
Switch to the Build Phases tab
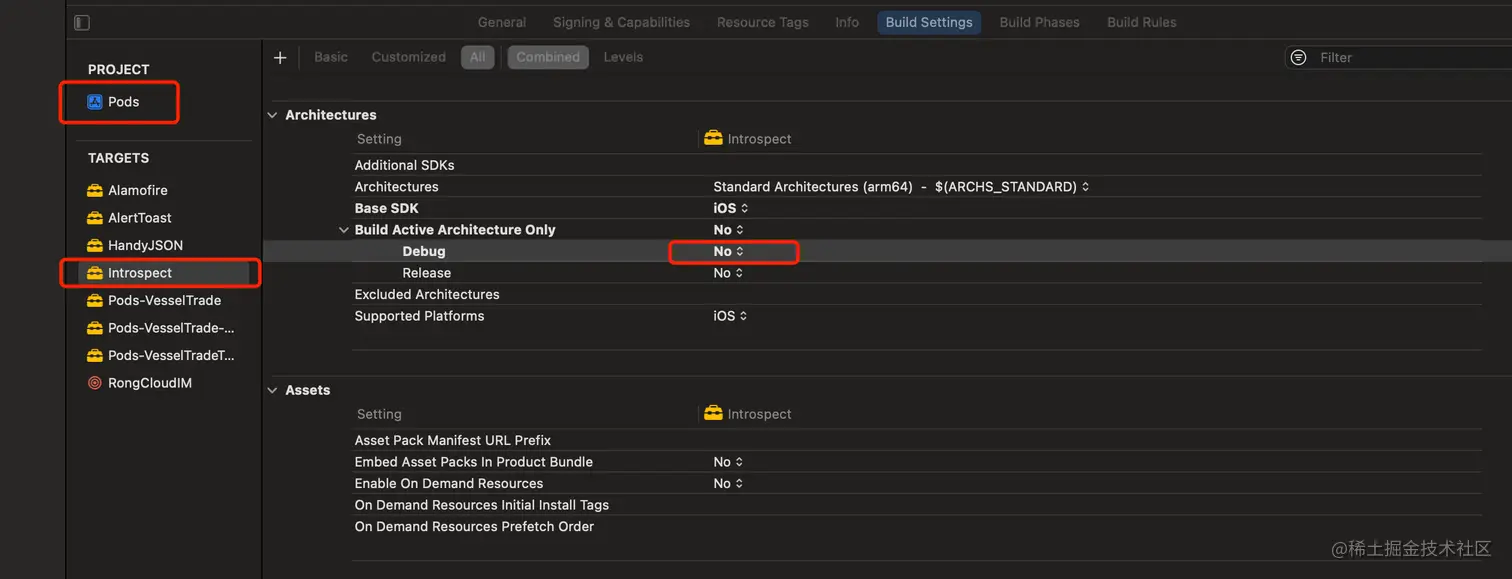pos(1039,22)
